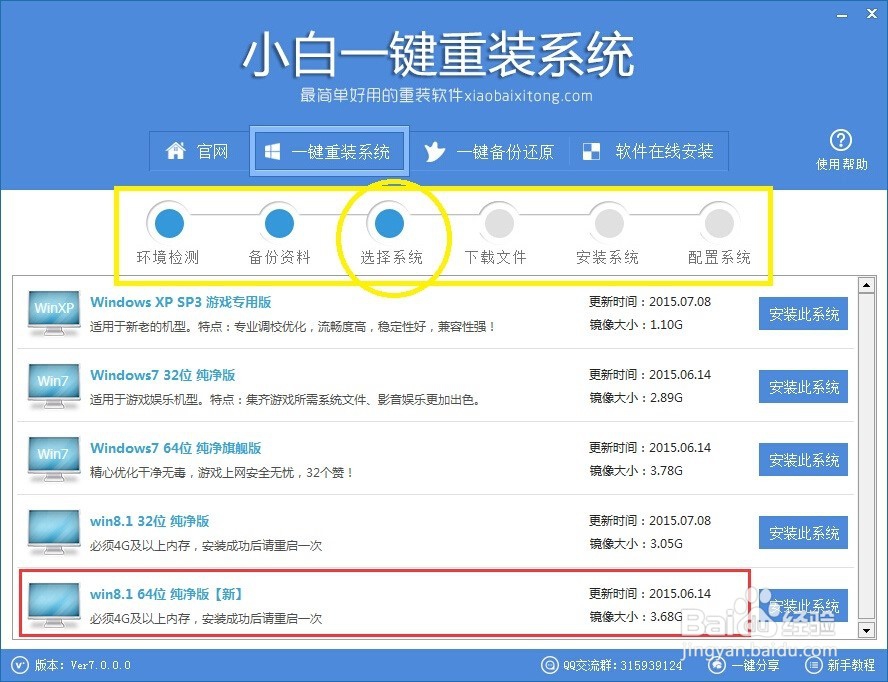Image resolution: width=888 pixels, height=682 pixels.
Task: Click the 安装系统 step circle
Action: point(609,223)
